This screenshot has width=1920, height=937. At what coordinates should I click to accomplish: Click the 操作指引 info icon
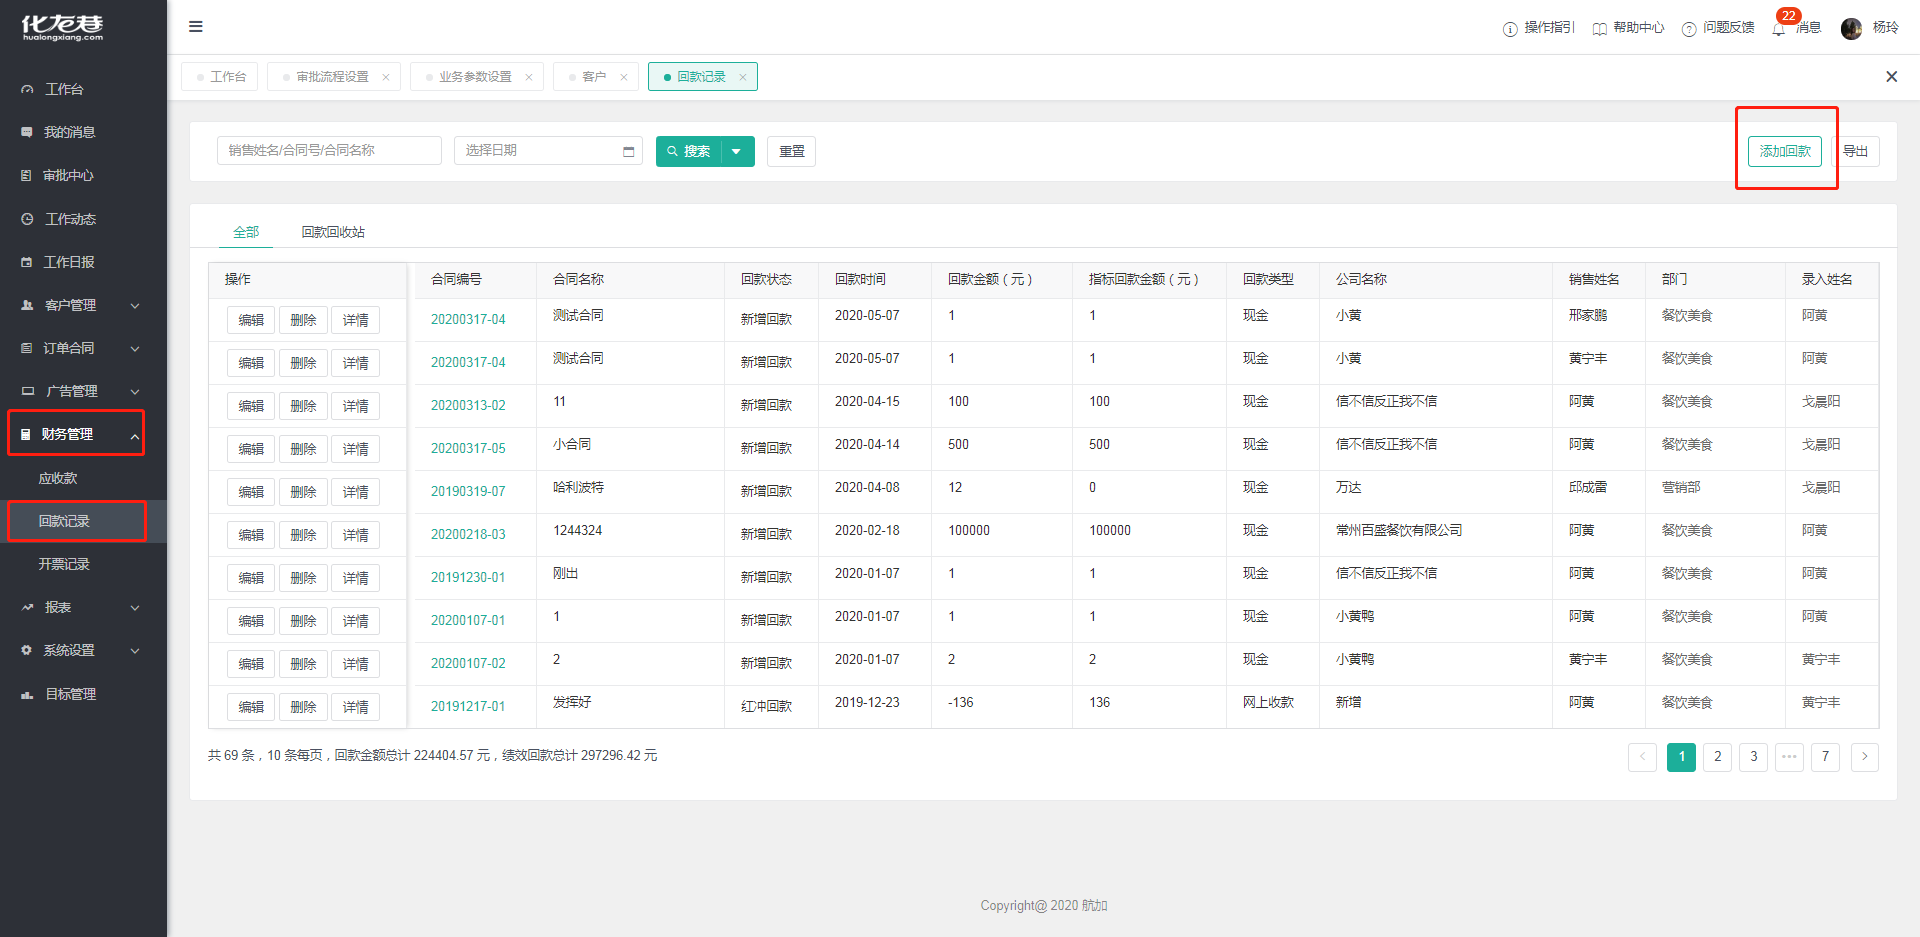1510,29
